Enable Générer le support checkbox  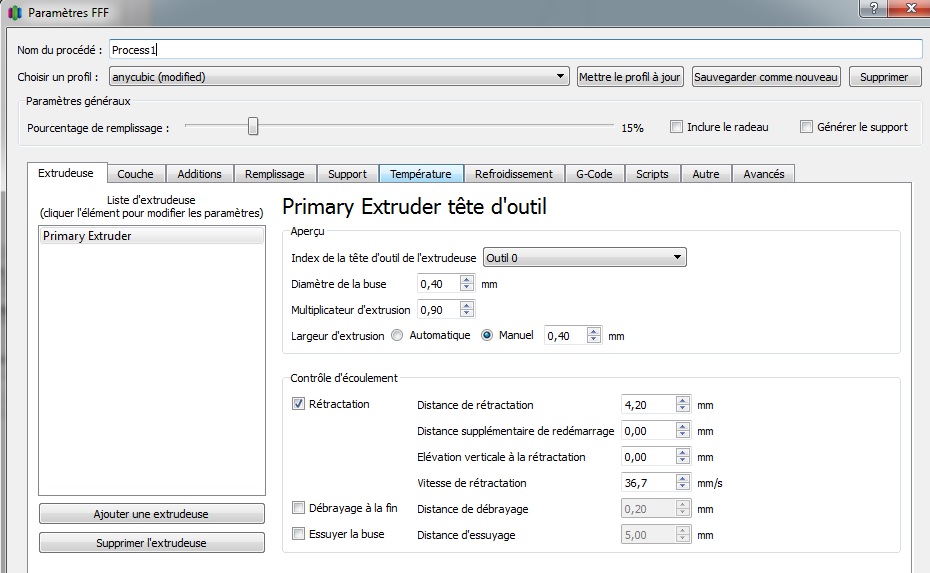[806, 126]
